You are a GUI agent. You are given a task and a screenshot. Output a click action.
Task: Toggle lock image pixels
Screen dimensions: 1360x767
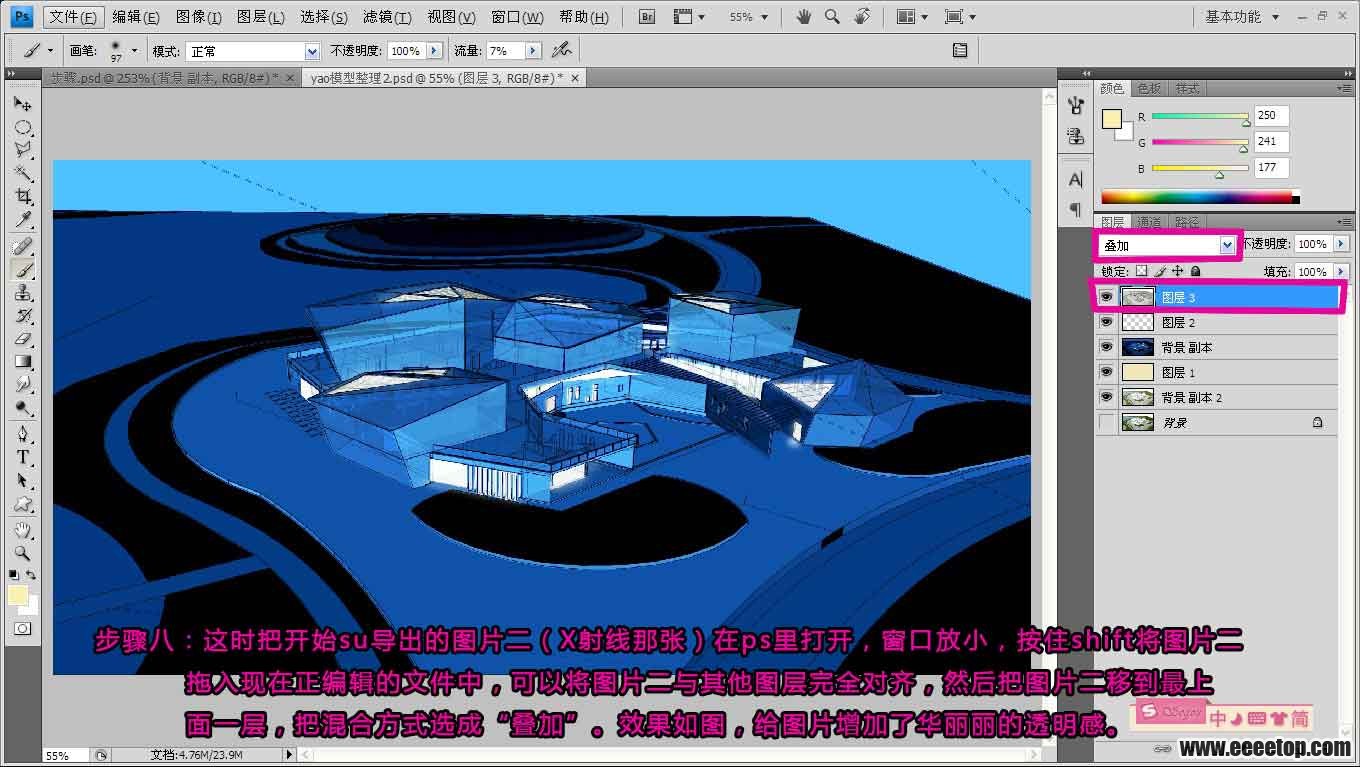click(1160, 271)
